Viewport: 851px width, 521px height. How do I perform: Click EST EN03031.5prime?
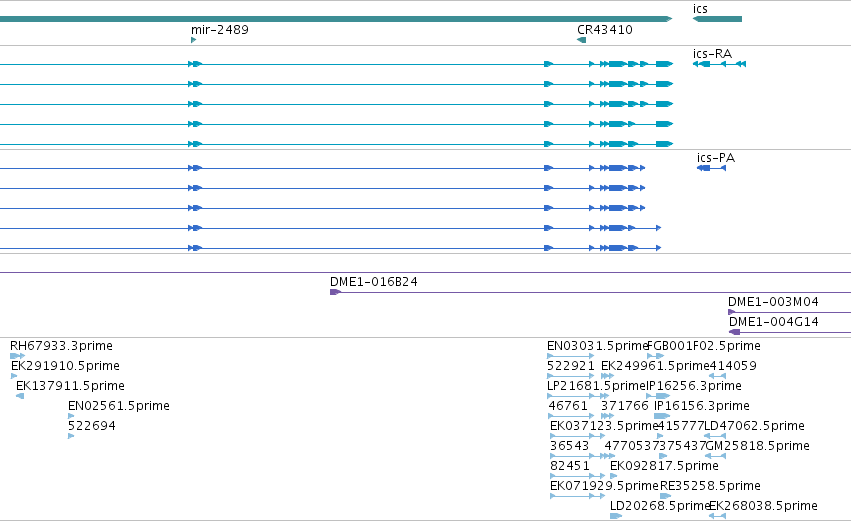pyautogui.click(x=598, y=346)
